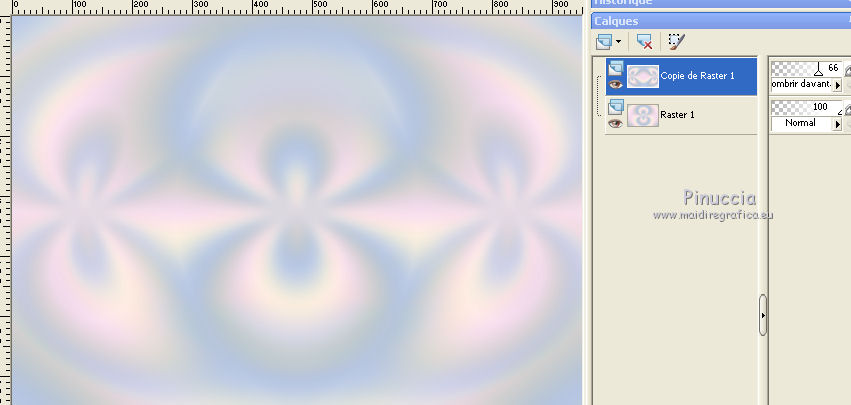This screenshot has width=851, height=405.
Task: Click the layer link toggle next to opacity 100
Action: click(x=847, y=108)
